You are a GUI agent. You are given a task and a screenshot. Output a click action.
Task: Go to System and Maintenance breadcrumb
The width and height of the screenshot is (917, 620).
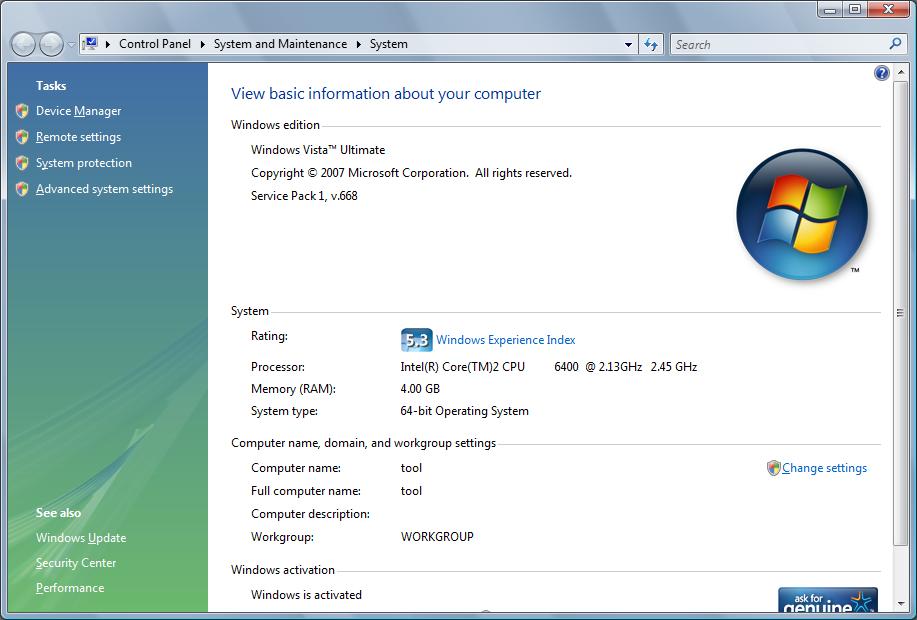click(x=280, y=44)
